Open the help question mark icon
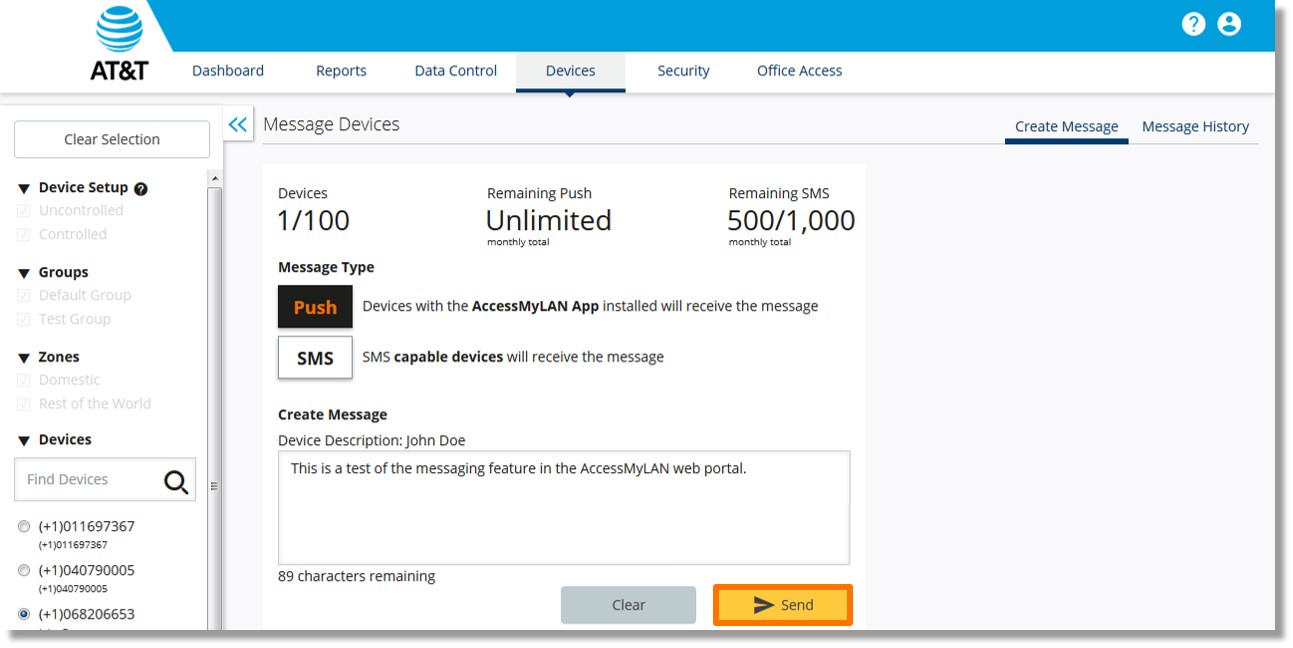Screen dimensions: 1293x648 coord(1193,24)
